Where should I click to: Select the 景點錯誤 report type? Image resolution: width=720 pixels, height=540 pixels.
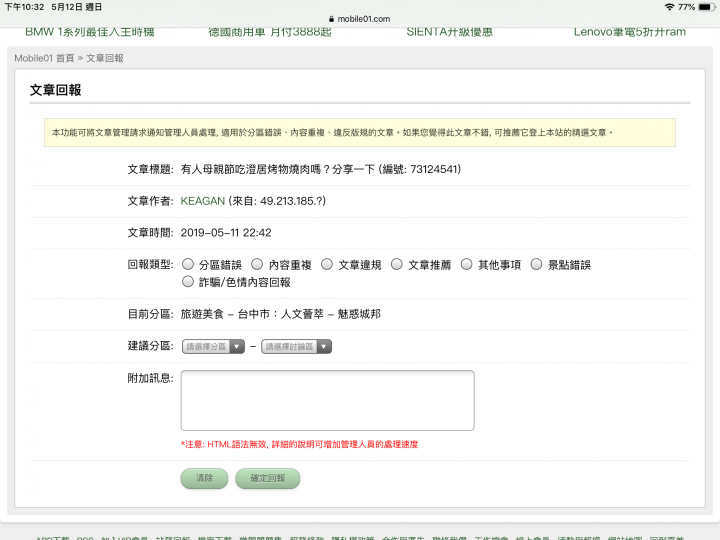(536, 264)
